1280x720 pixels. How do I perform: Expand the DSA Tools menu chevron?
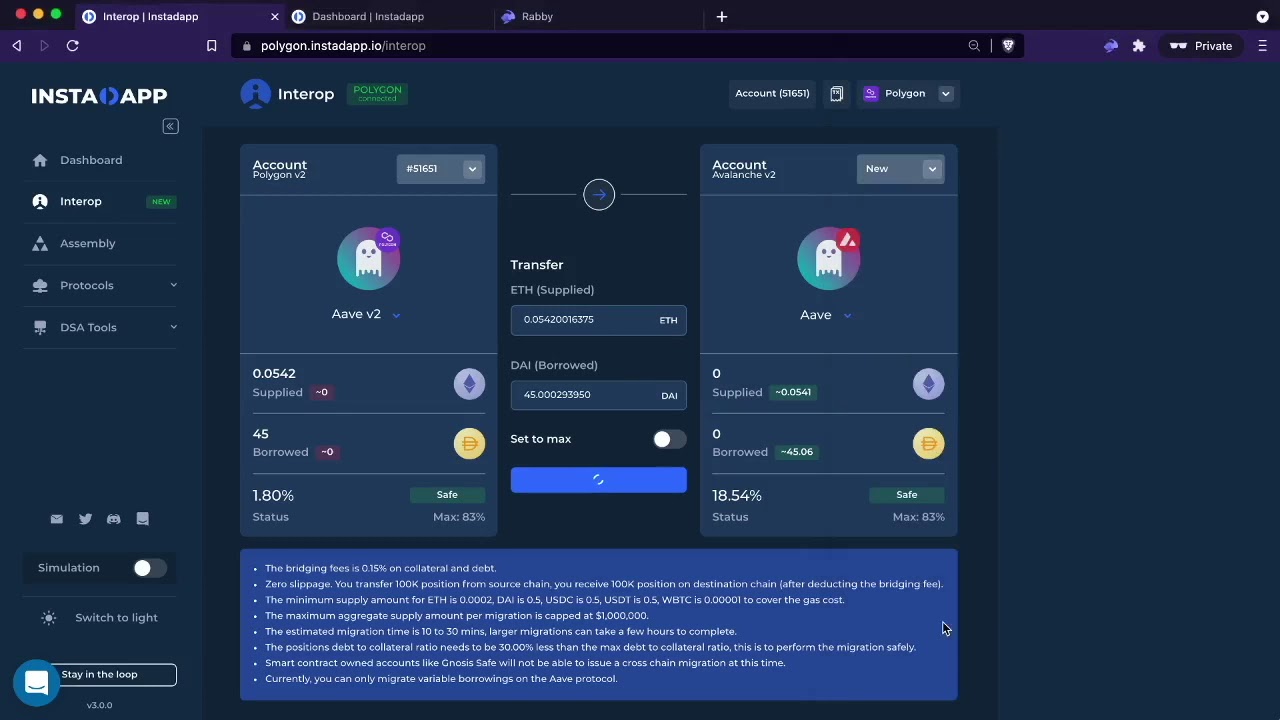[x=173, y=327]
